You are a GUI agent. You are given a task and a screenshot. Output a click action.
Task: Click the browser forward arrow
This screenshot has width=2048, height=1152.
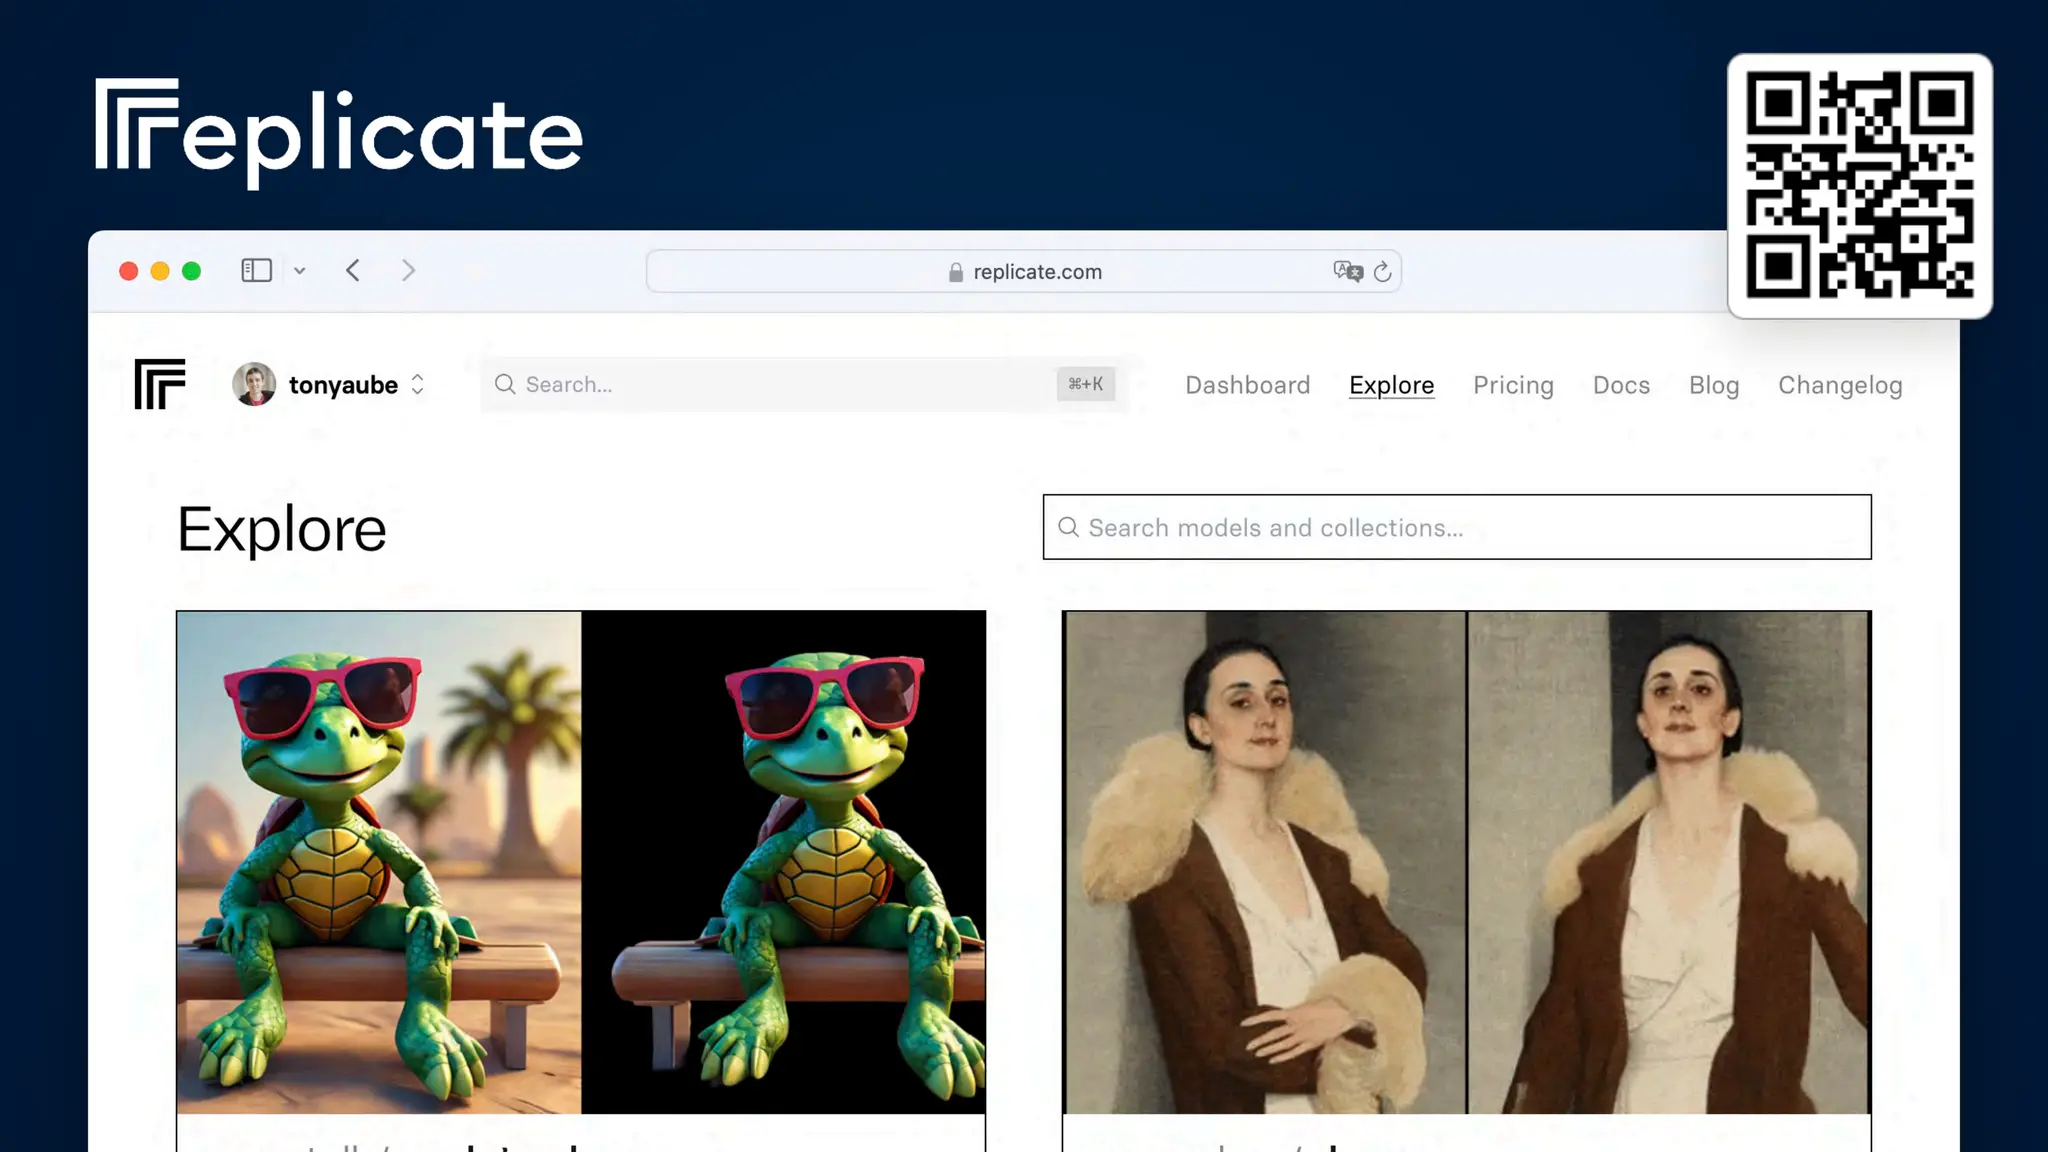click(x=408, y=270)
